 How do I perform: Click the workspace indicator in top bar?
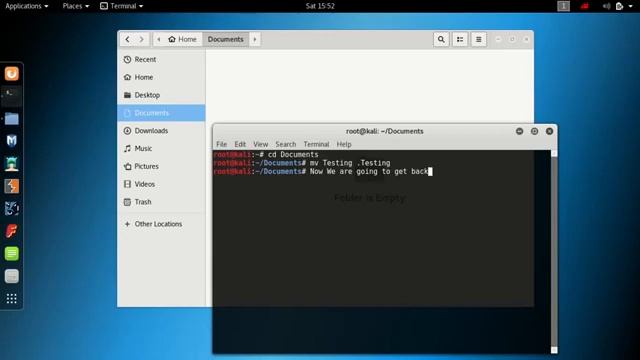click(564, 6)
